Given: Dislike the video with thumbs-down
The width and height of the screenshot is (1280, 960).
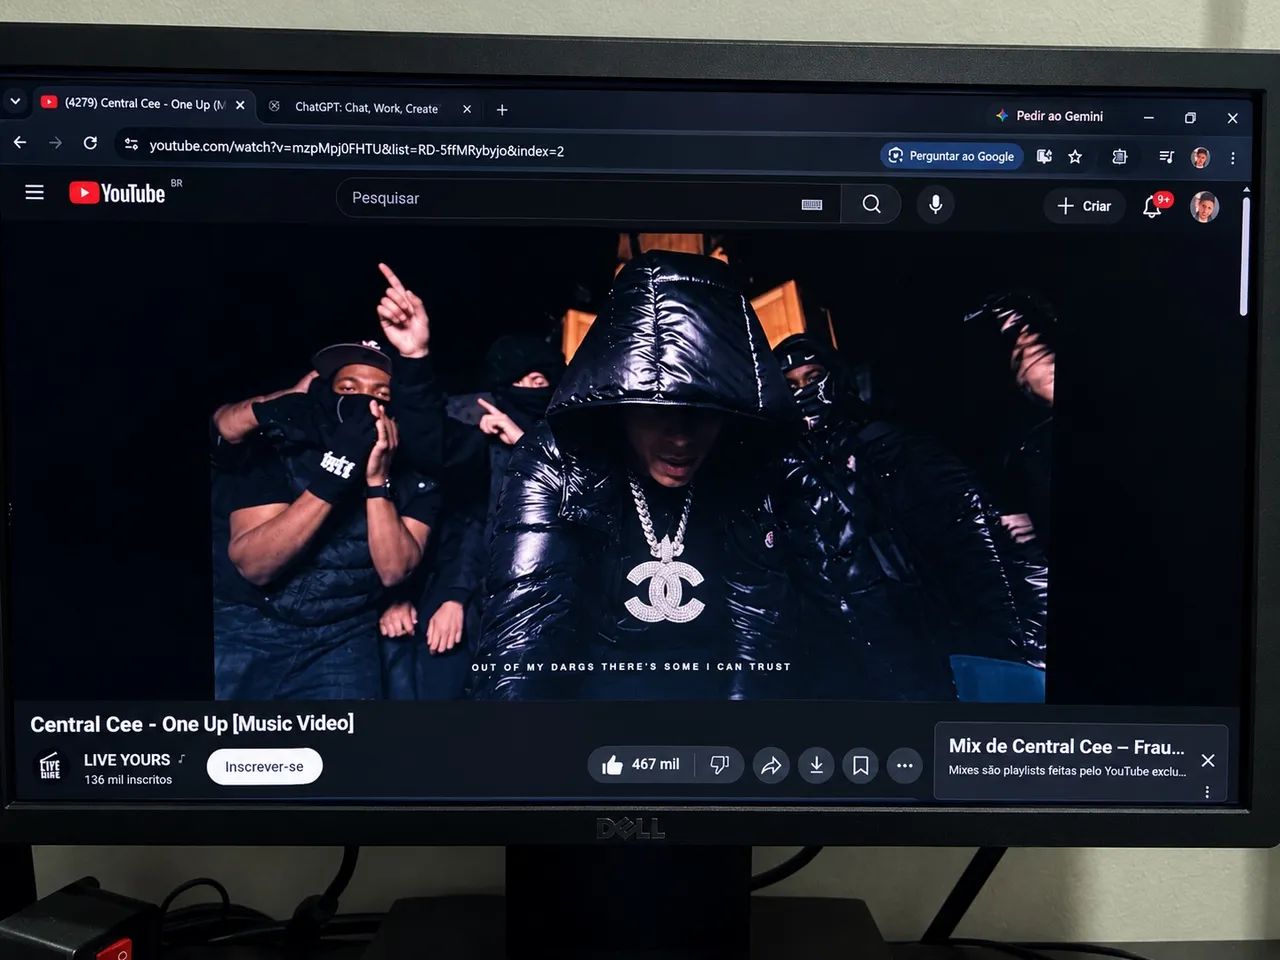Looking at the screenshot, I should pos(719,765).
